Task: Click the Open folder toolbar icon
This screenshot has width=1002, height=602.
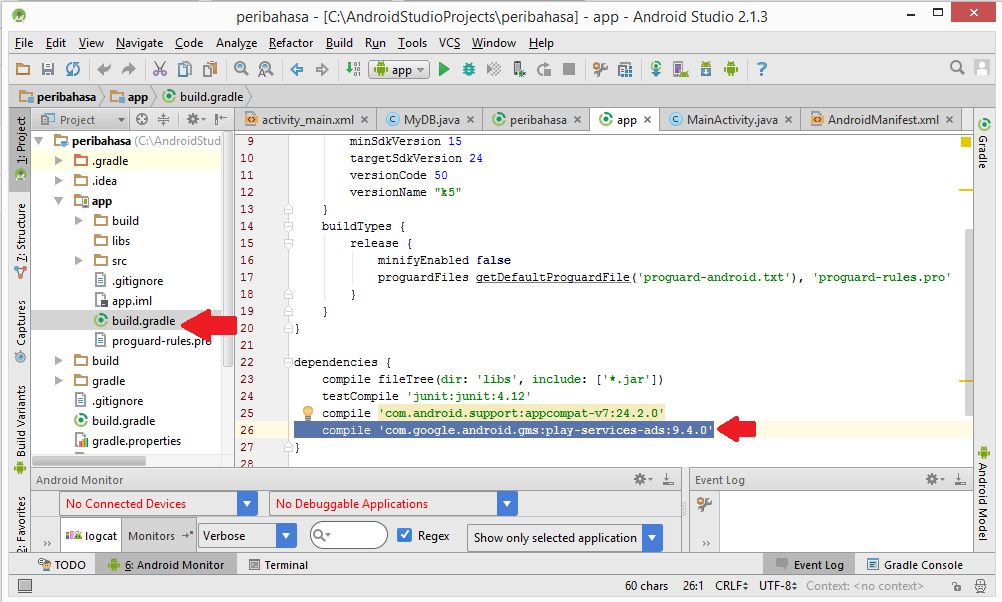Action: pos(23,69)
